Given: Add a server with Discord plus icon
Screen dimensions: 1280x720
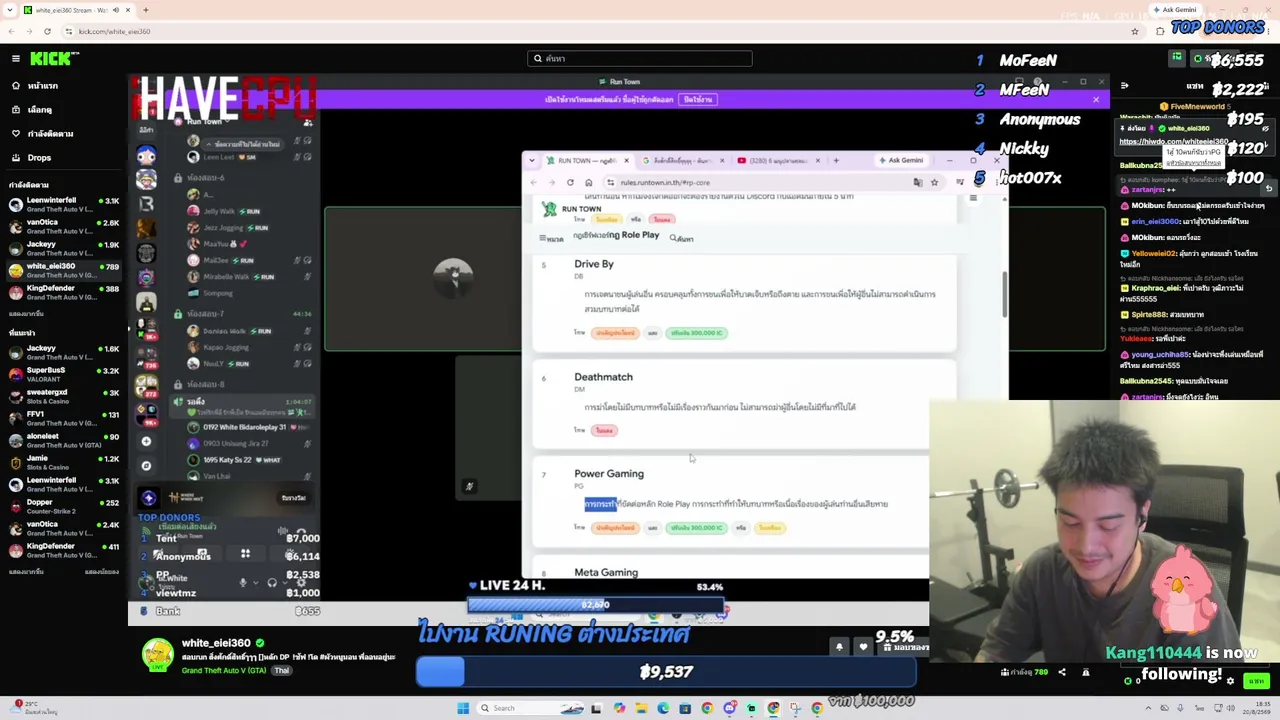Looking at the screenshot, I should coord(146,441).
